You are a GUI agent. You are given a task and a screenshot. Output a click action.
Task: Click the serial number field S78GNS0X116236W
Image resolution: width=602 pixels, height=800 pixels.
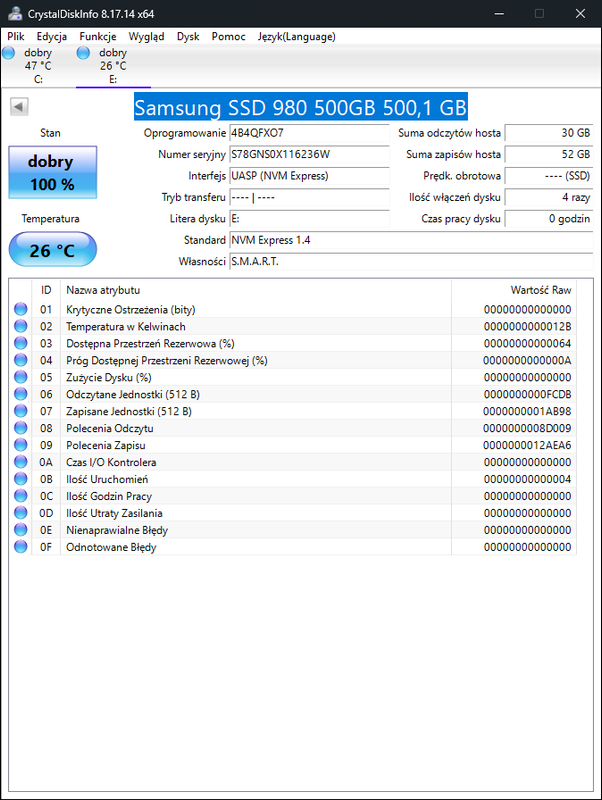(309, 155)
